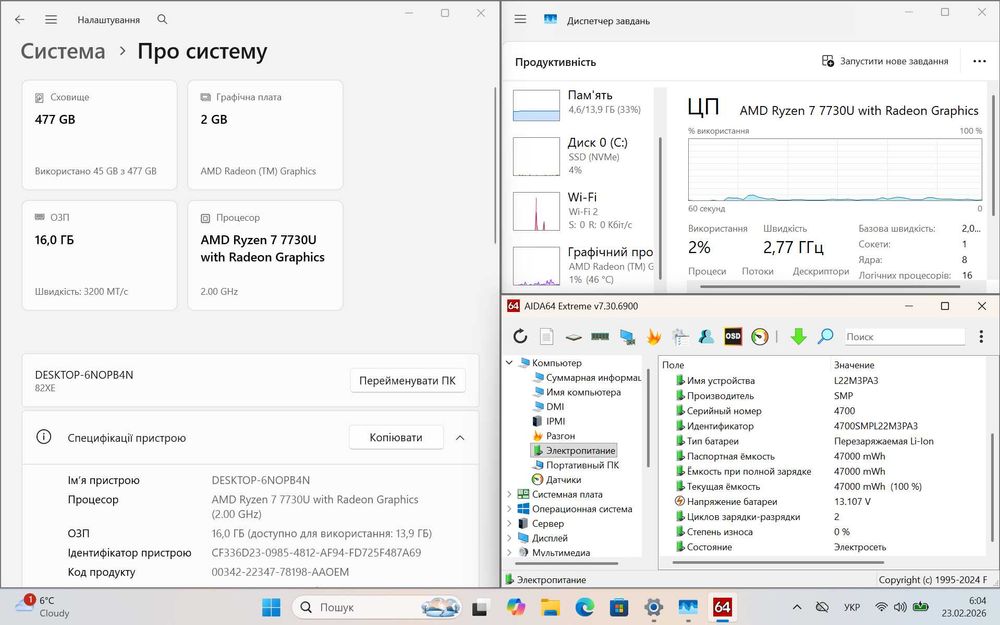Select Суммарная информация in the AIDA64 tree
The width and height of the screenshot is (1000, 625).
click(587, 378)
